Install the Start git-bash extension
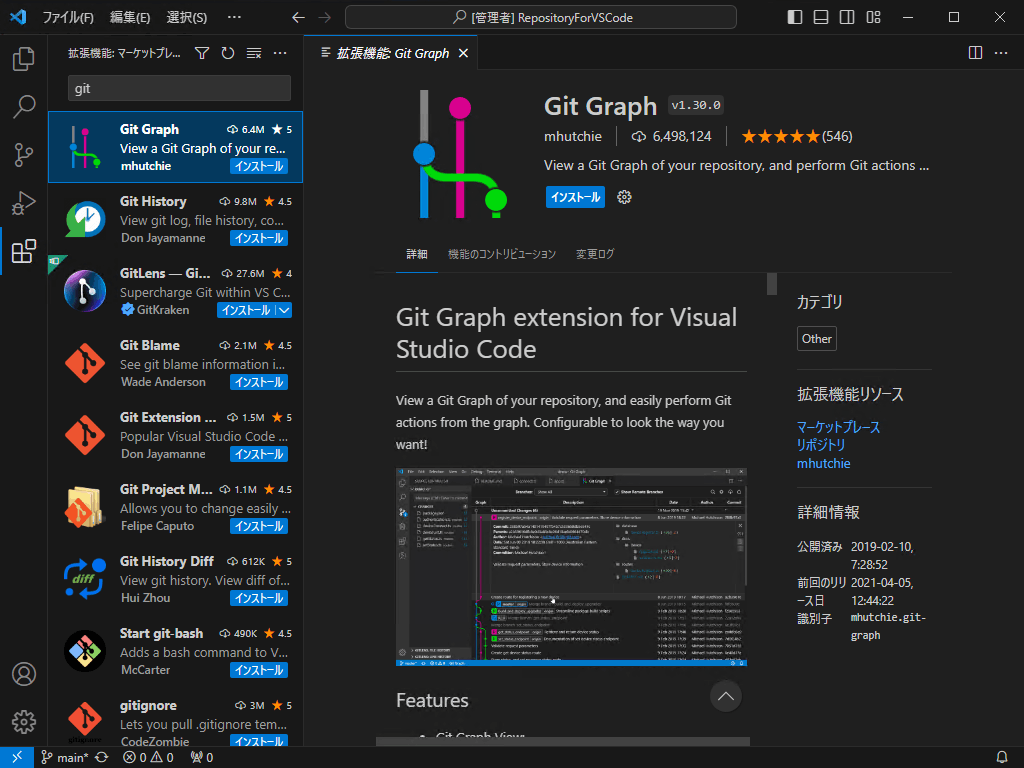 click(x=259, y=670)
